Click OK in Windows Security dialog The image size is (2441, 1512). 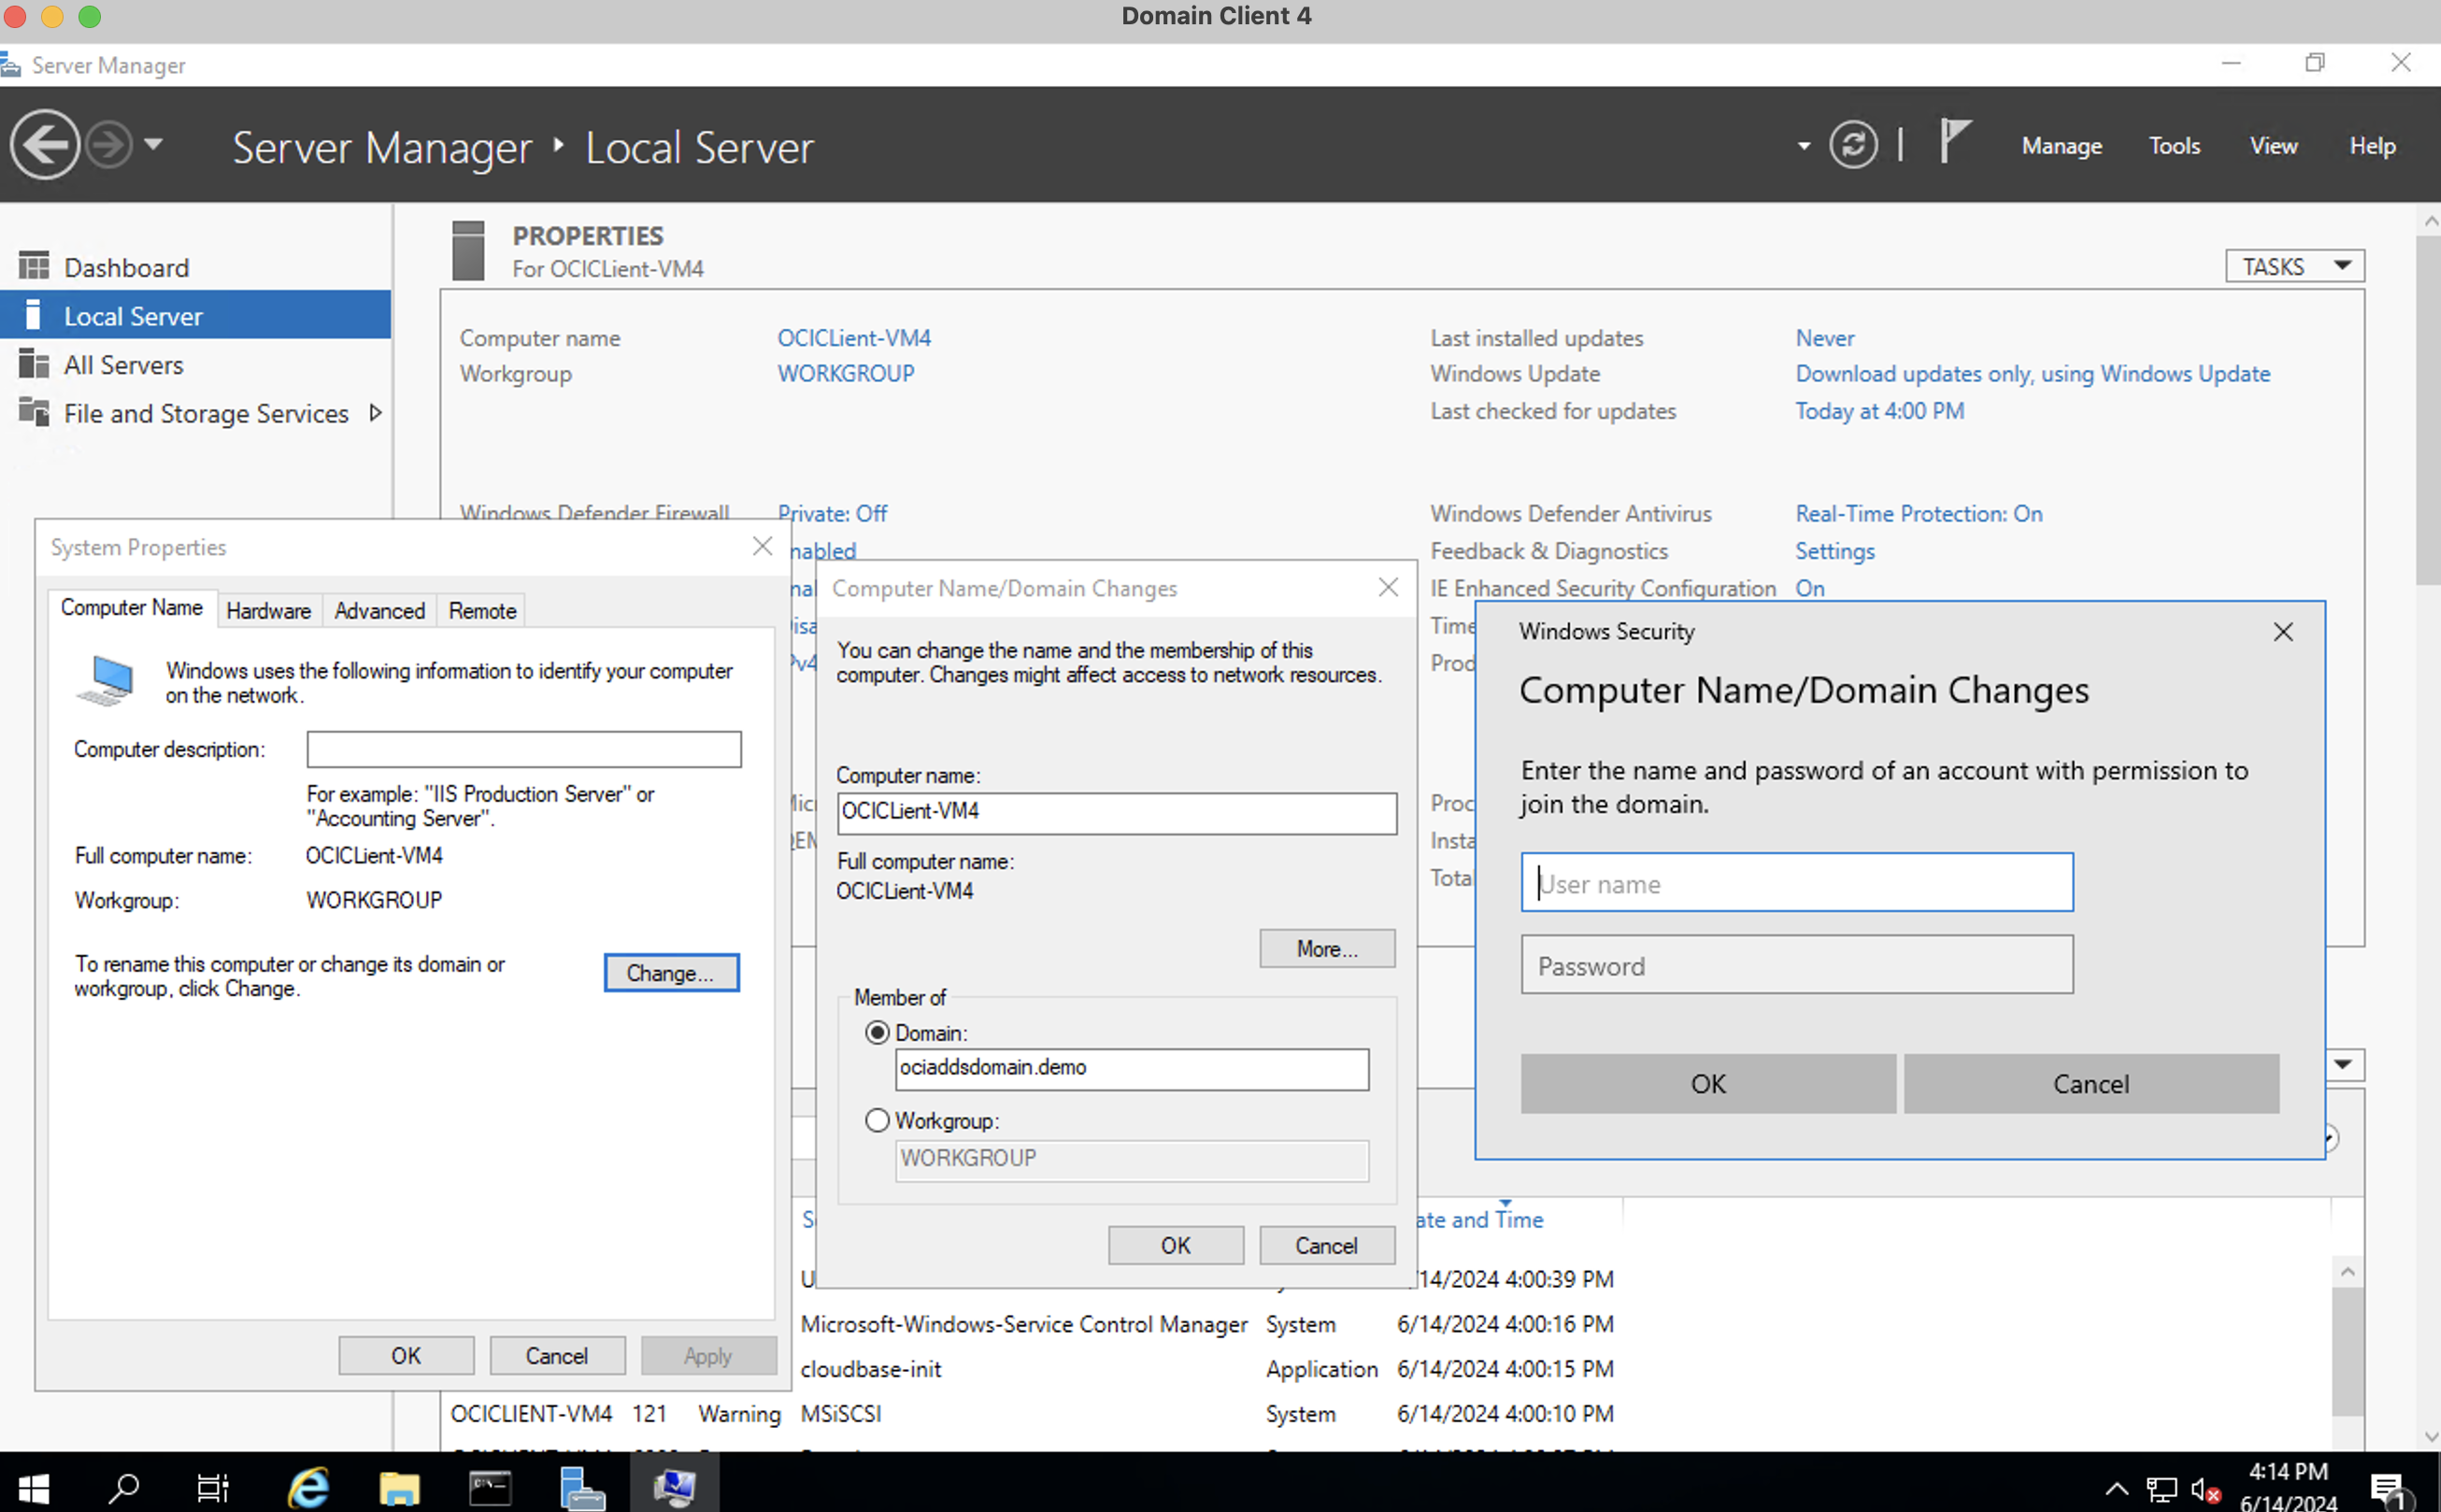click(x=1707, y=1081)
